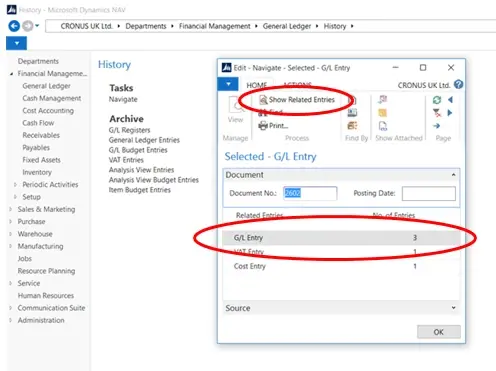Switch to the ACTIONS ribbon tab
Viewport: 496px width, 371px height.
[297, 85]
